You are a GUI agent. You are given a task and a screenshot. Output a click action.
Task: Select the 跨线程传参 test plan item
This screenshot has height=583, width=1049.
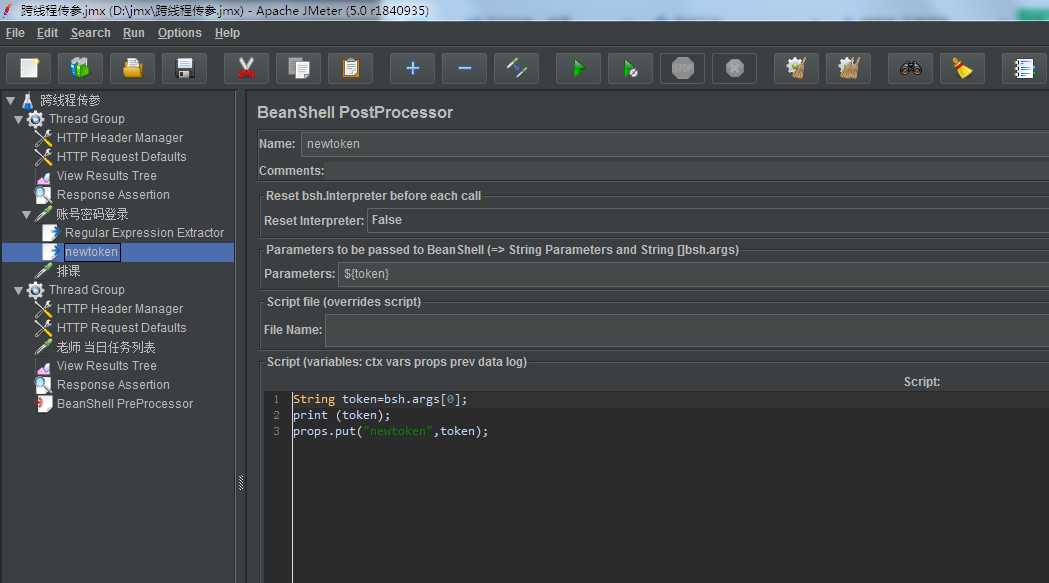pyautogui.click(x=70, y=100)
